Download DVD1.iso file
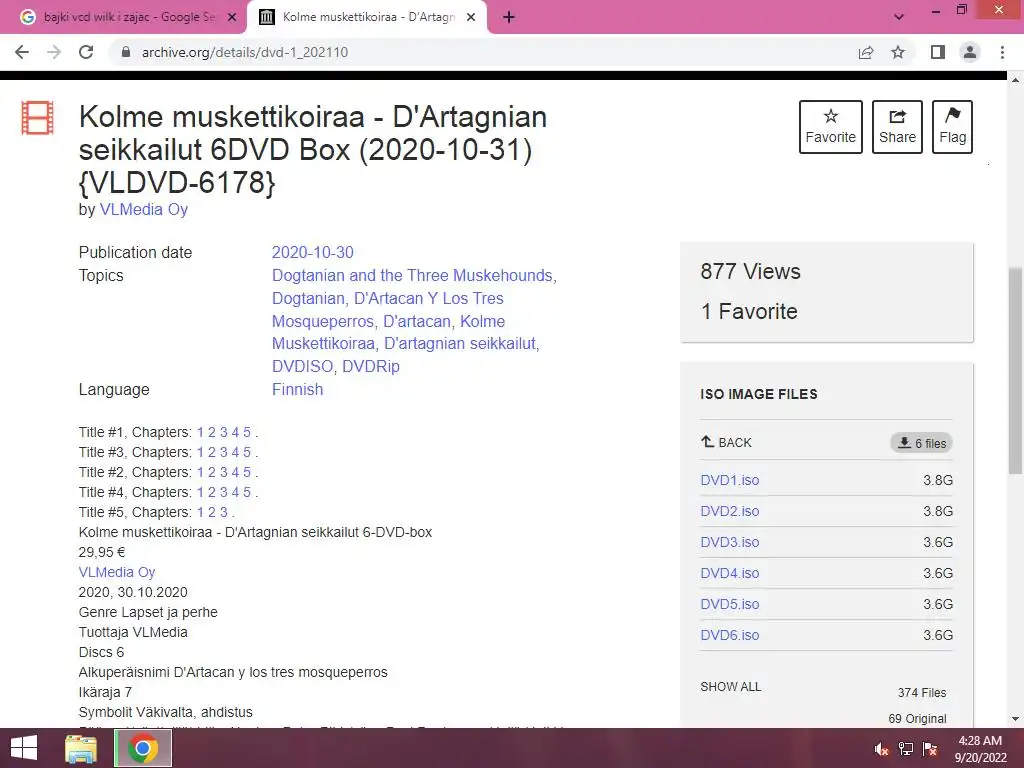 pos(729,480)
